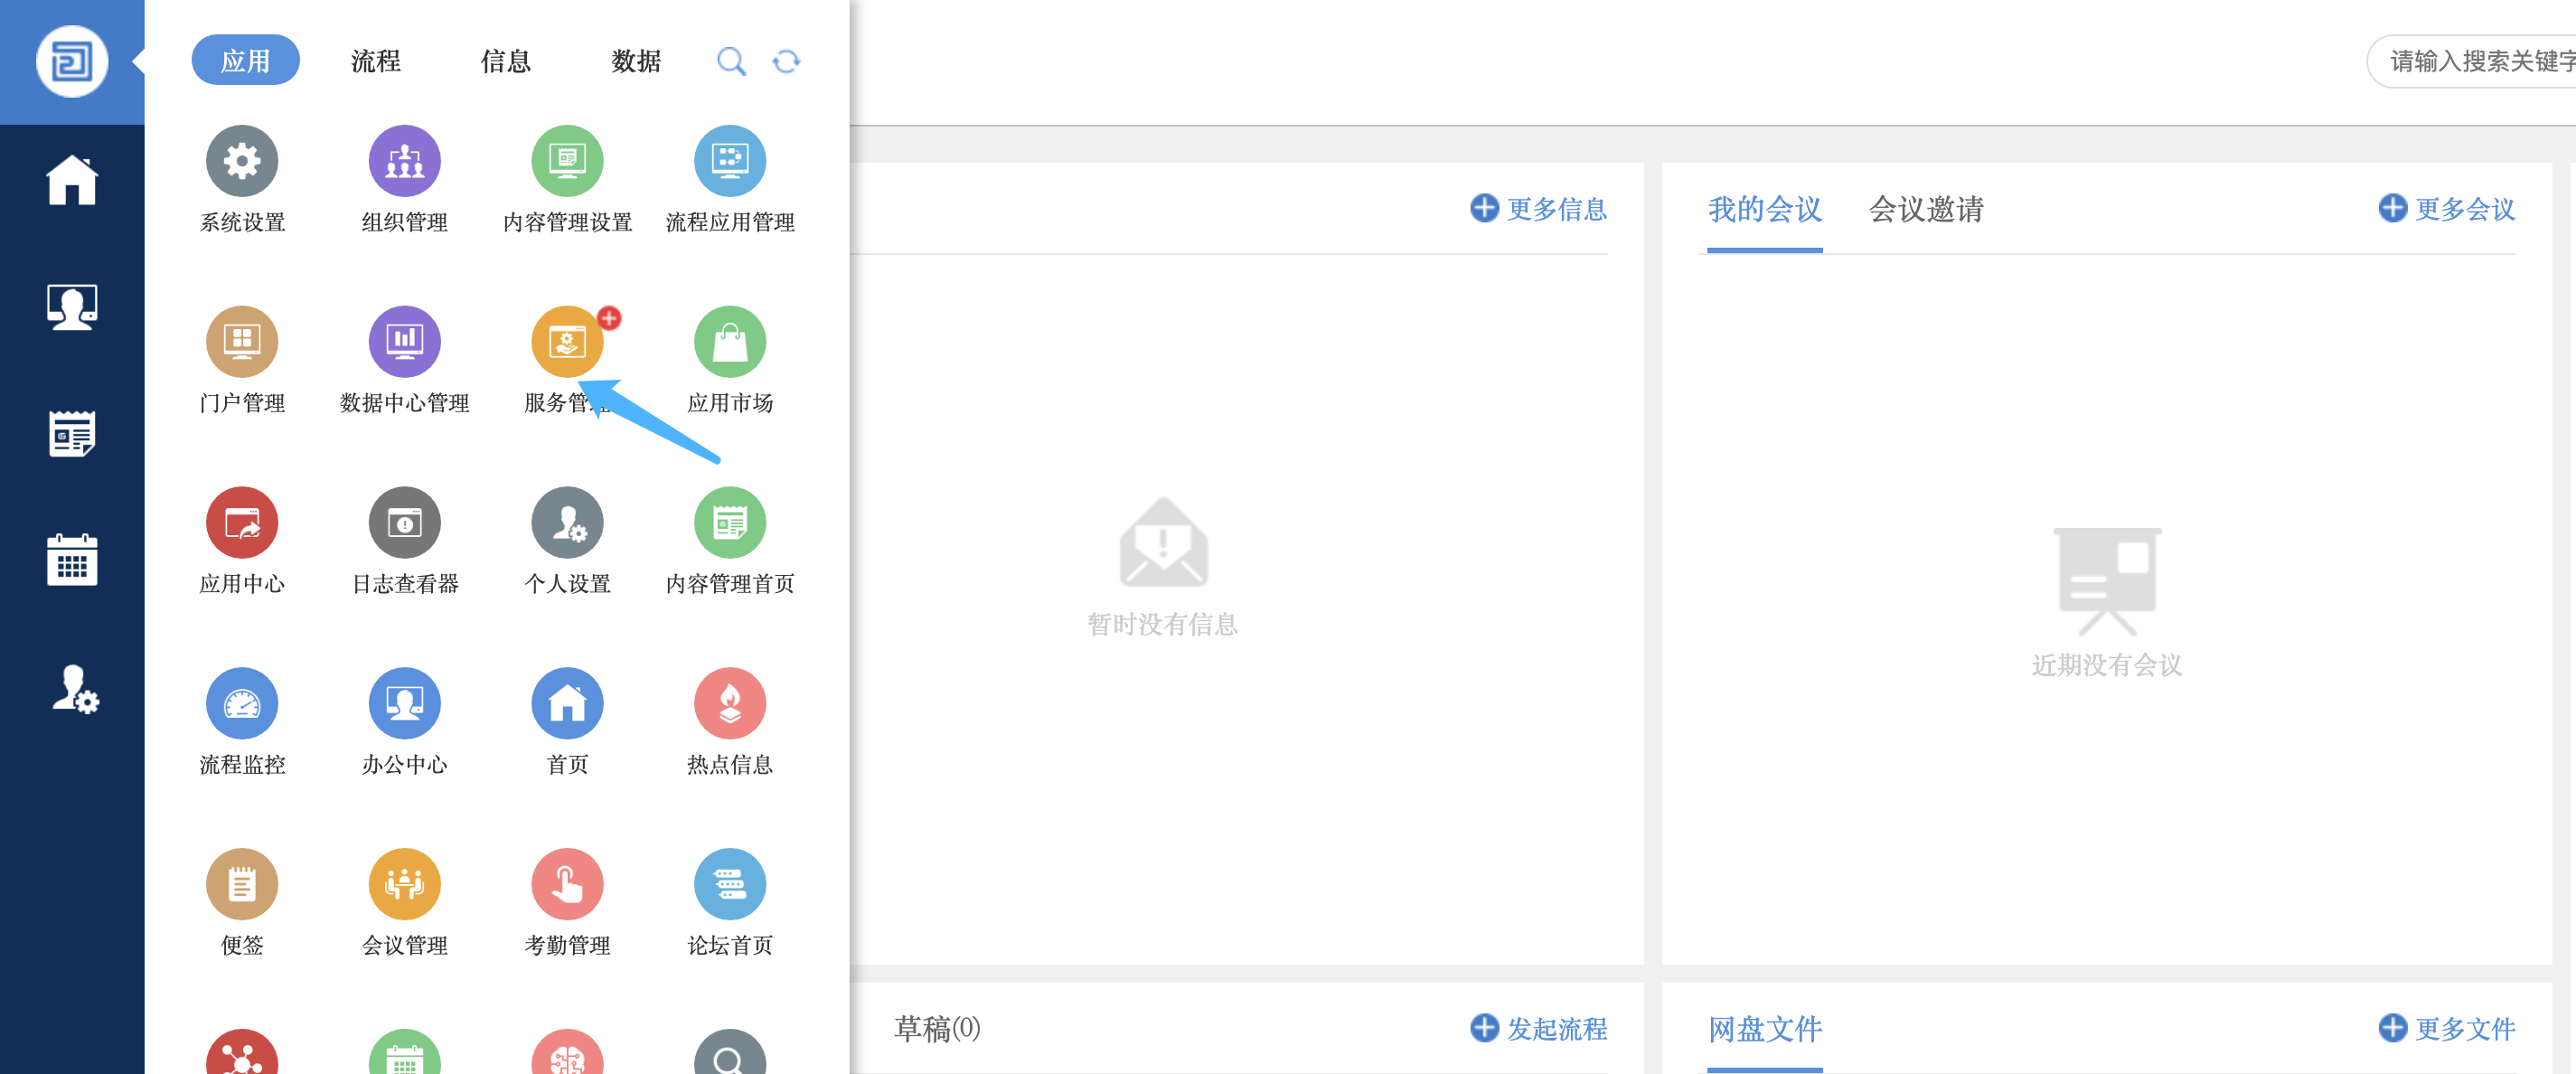
Task: Click the home icon in left sidebar
Action: (x=72, y=181)
